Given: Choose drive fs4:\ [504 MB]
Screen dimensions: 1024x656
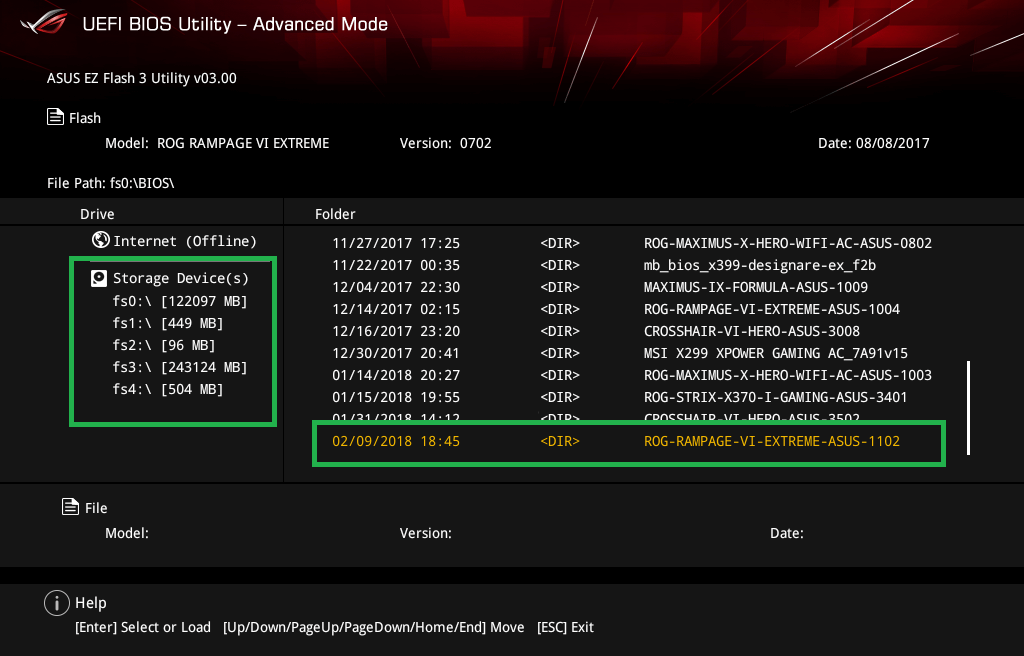Looking at the screenshot, I should point(168,389).
